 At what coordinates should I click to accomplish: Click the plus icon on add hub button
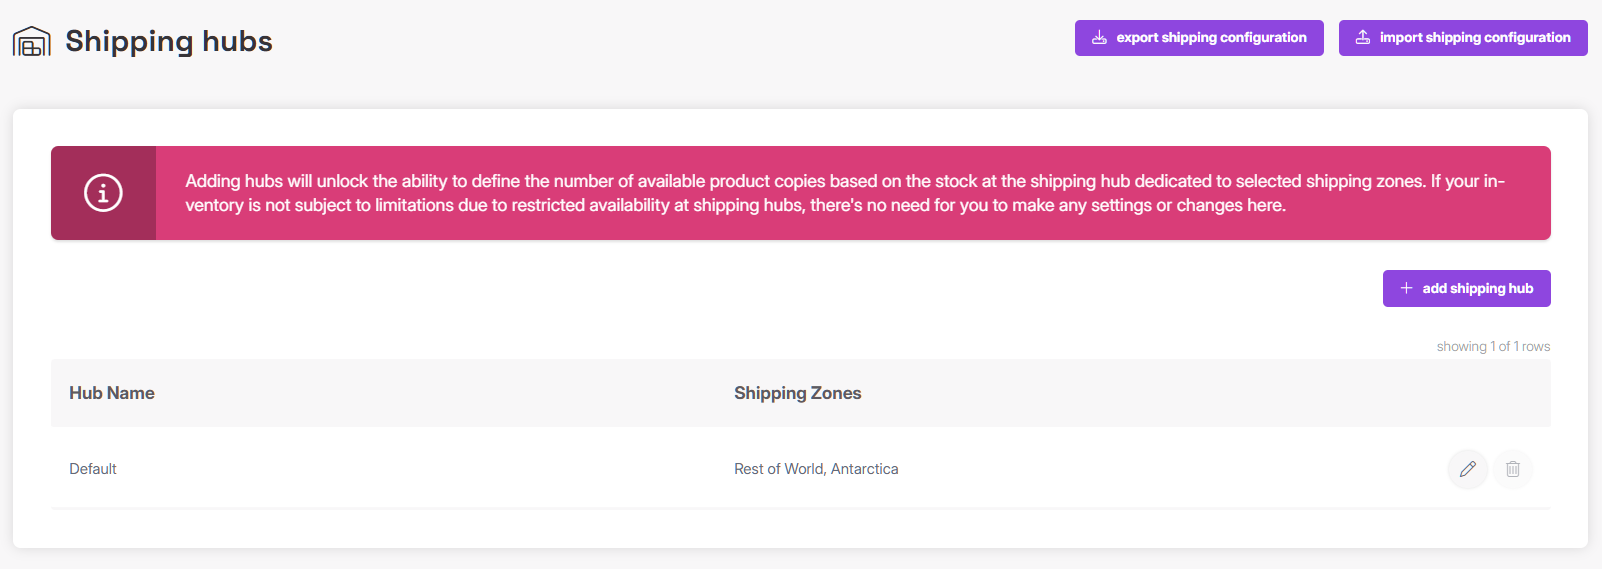coord(1406,288)
